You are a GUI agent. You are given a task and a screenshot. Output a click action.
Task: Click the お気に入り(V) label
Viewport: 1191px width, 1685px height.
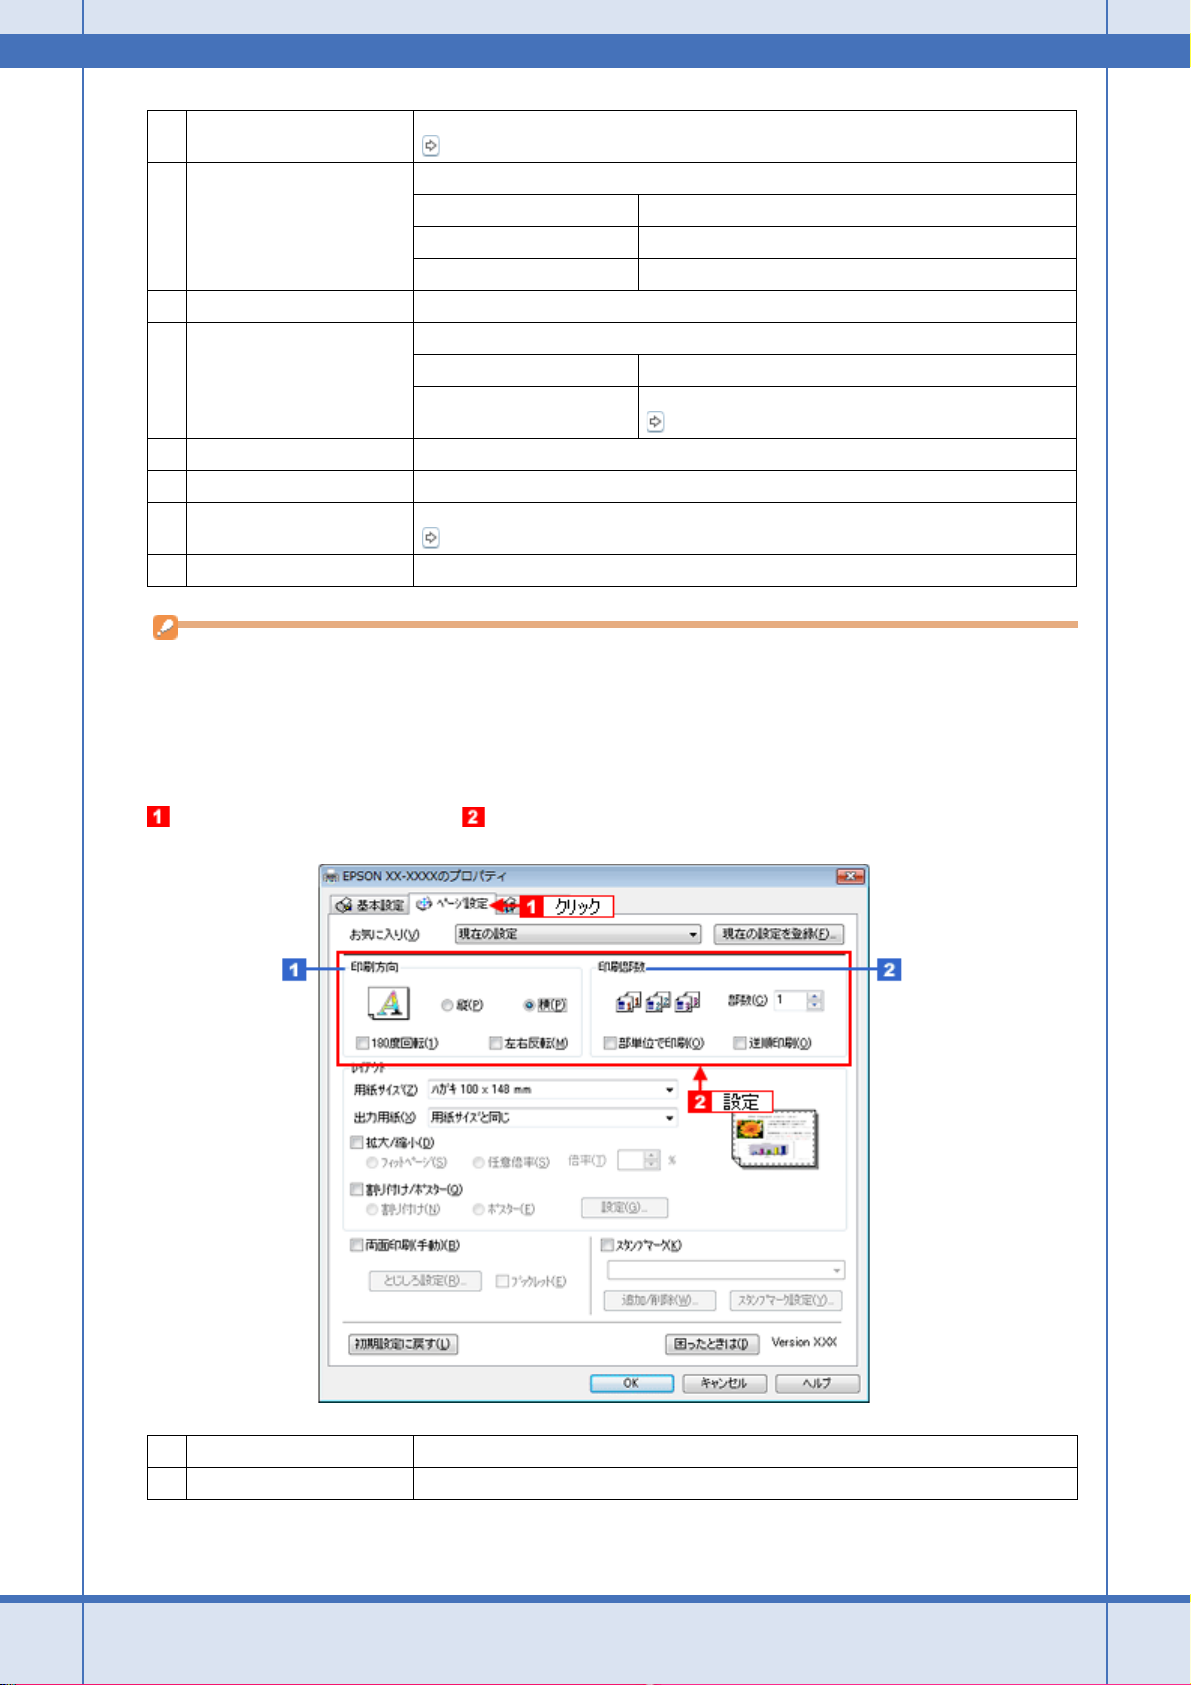point(385,935)
